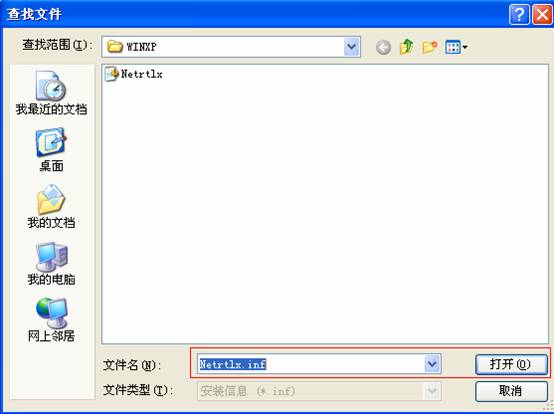Expand the file type dropdown arrow
Image resolution: width=554 pixels, height=414 pixels.
432,391
